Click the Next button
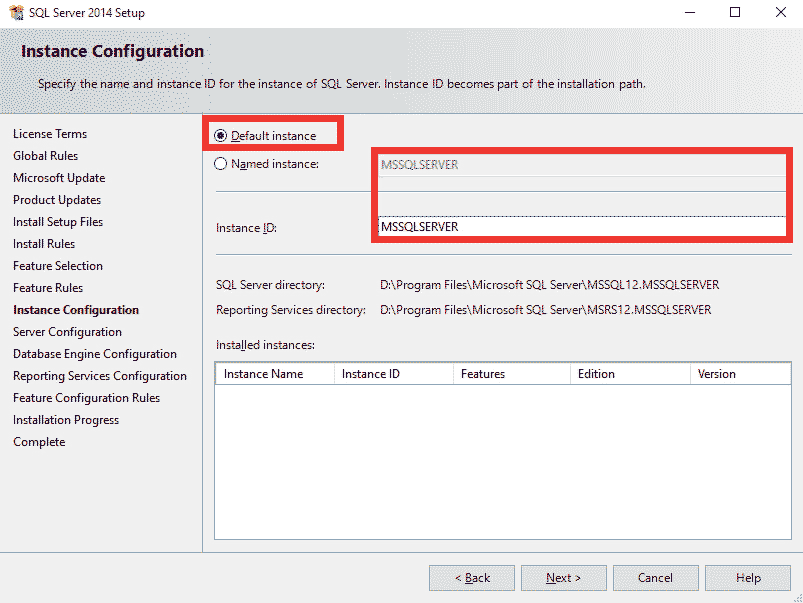 (x=563, y=577)
